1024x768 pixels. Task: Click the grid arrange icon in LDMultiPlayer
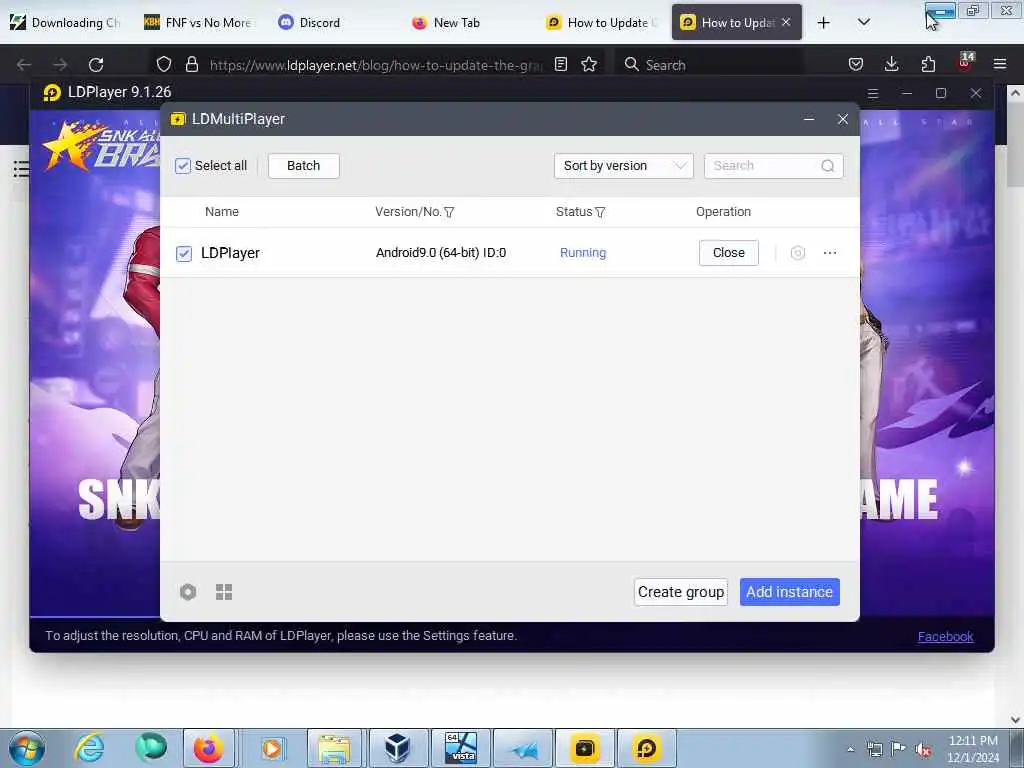(224, 592)
